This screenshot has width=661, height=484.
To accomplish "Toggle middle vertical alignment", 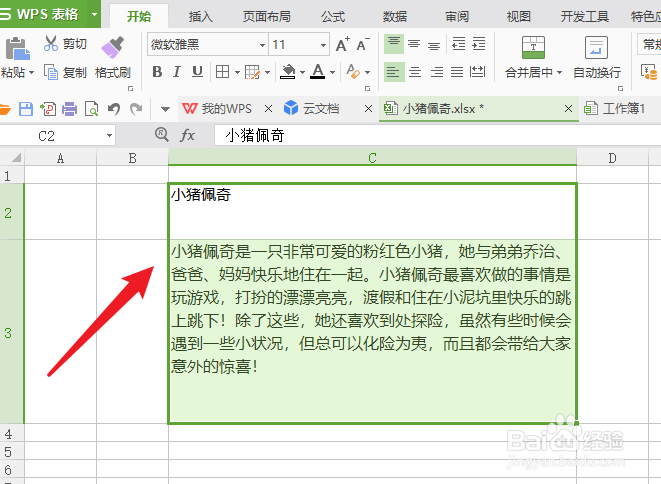I will click(x=414, y=44).
